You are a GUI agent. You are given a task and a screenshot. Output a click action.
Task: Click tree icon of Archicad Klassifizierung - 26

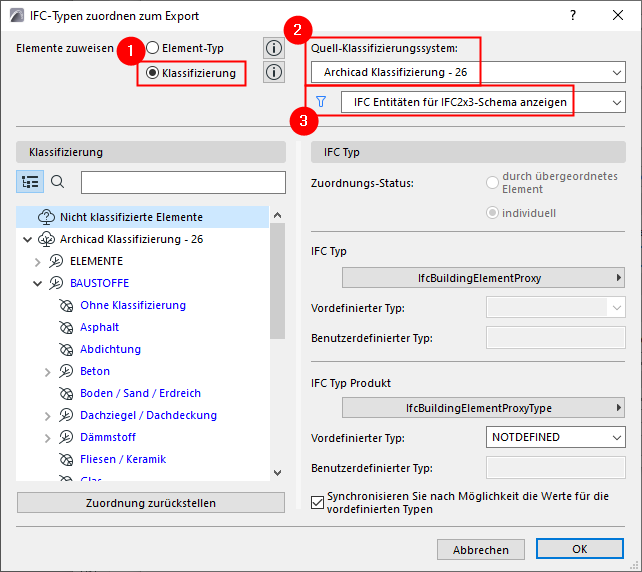point(46,239)
